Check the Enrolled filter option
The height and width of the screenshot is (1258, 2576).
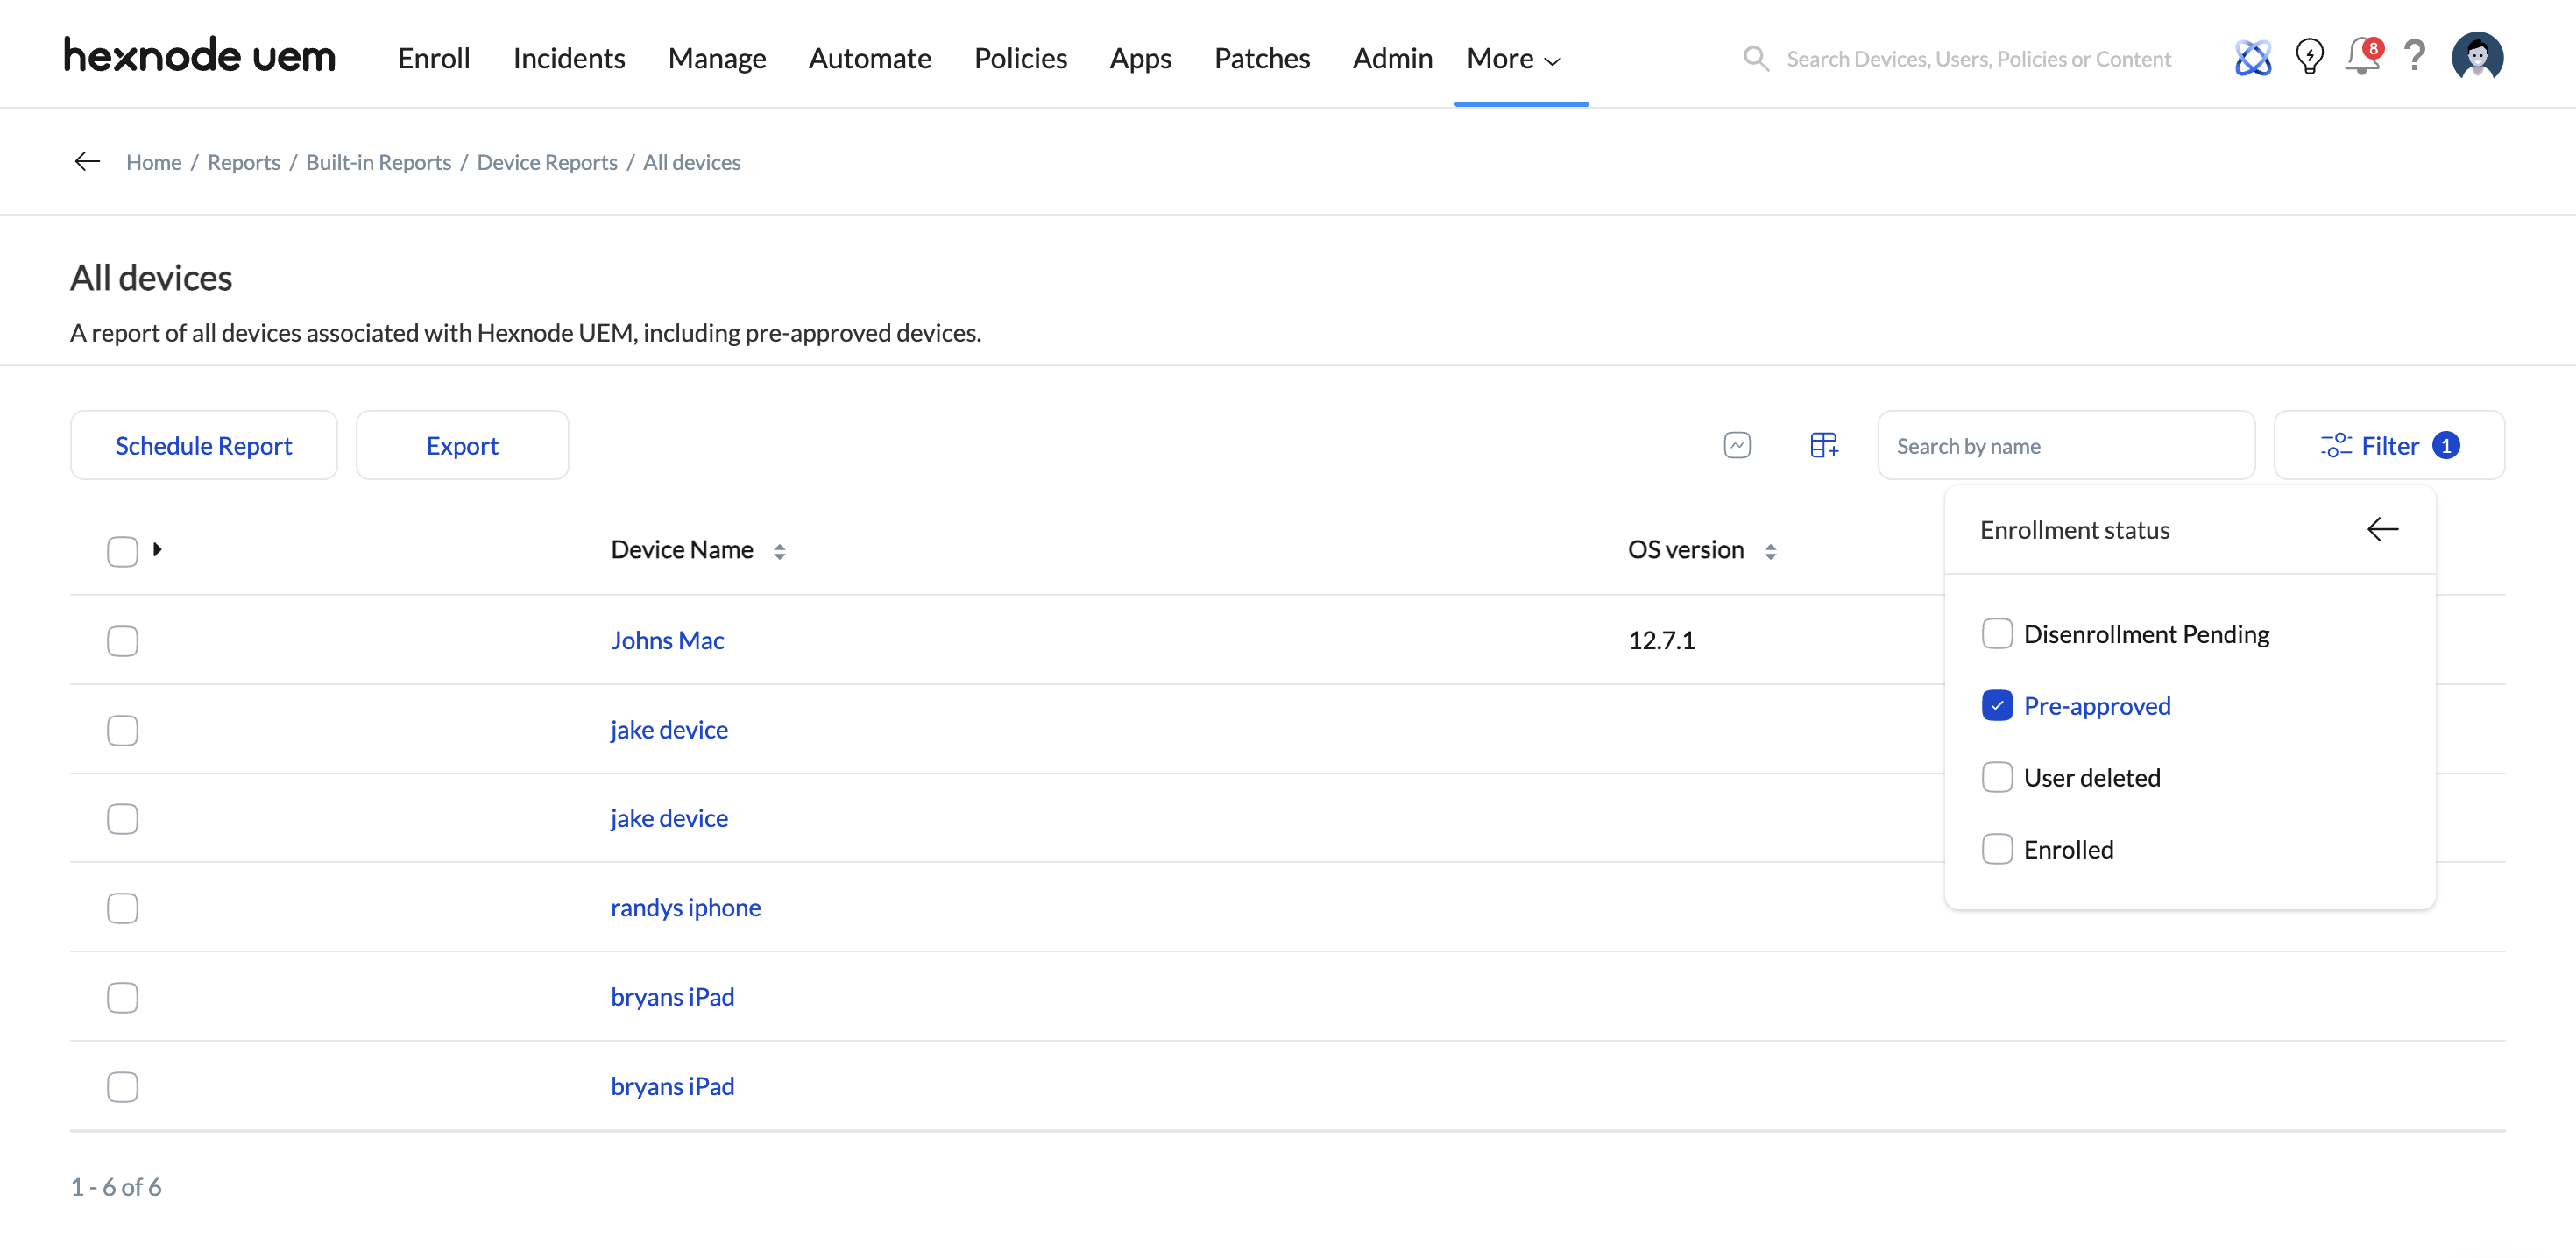1996,849
